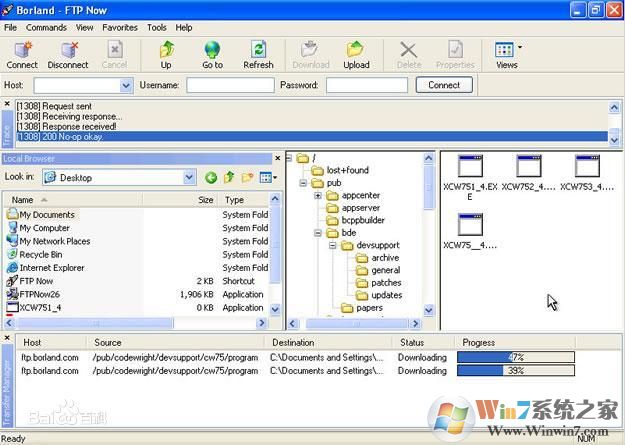The image size is (625, 445).
Task: Click green back arrow in Local Browser
Action: click(211, 178)
